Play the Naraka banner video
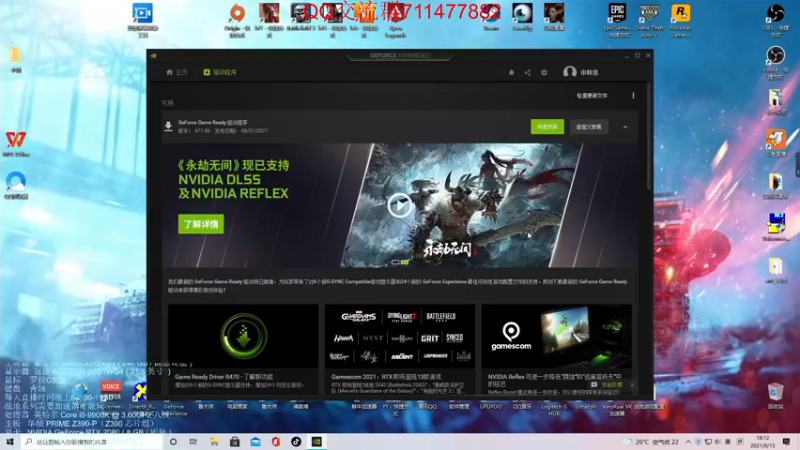The image size is (800, 450). click(399, 206)
